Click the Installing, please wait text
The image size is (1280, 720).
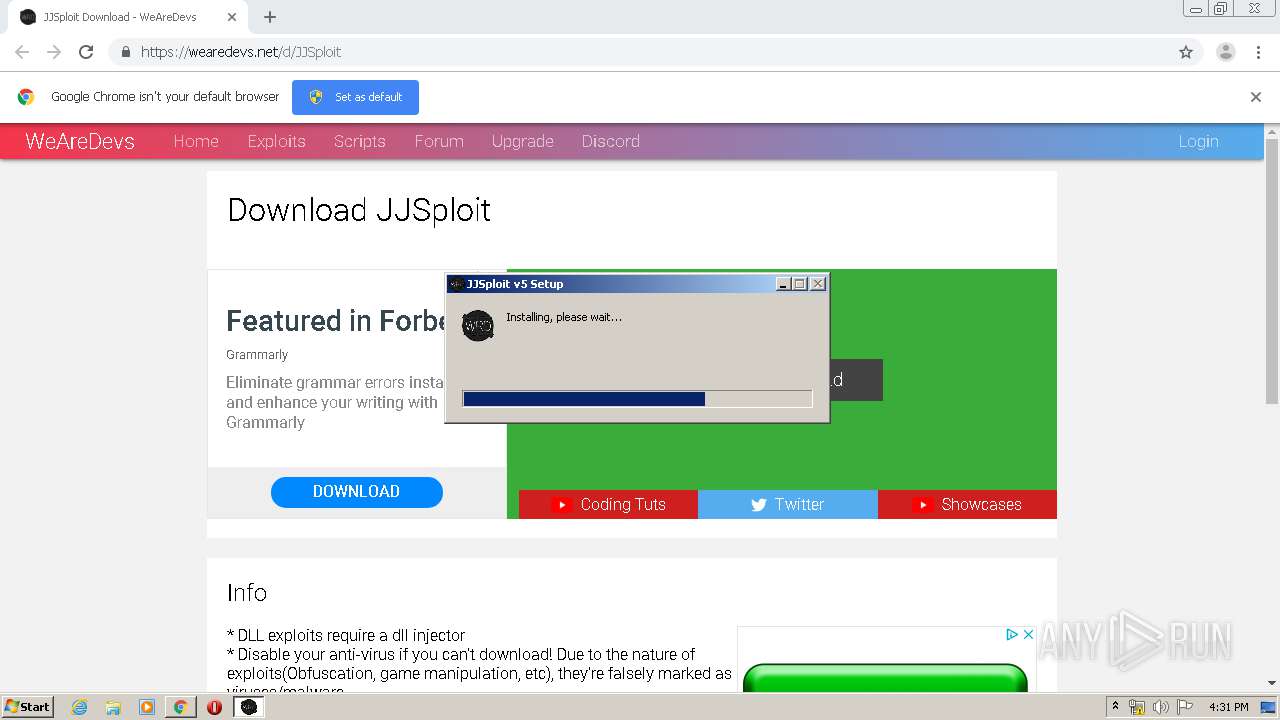(564, 317)
